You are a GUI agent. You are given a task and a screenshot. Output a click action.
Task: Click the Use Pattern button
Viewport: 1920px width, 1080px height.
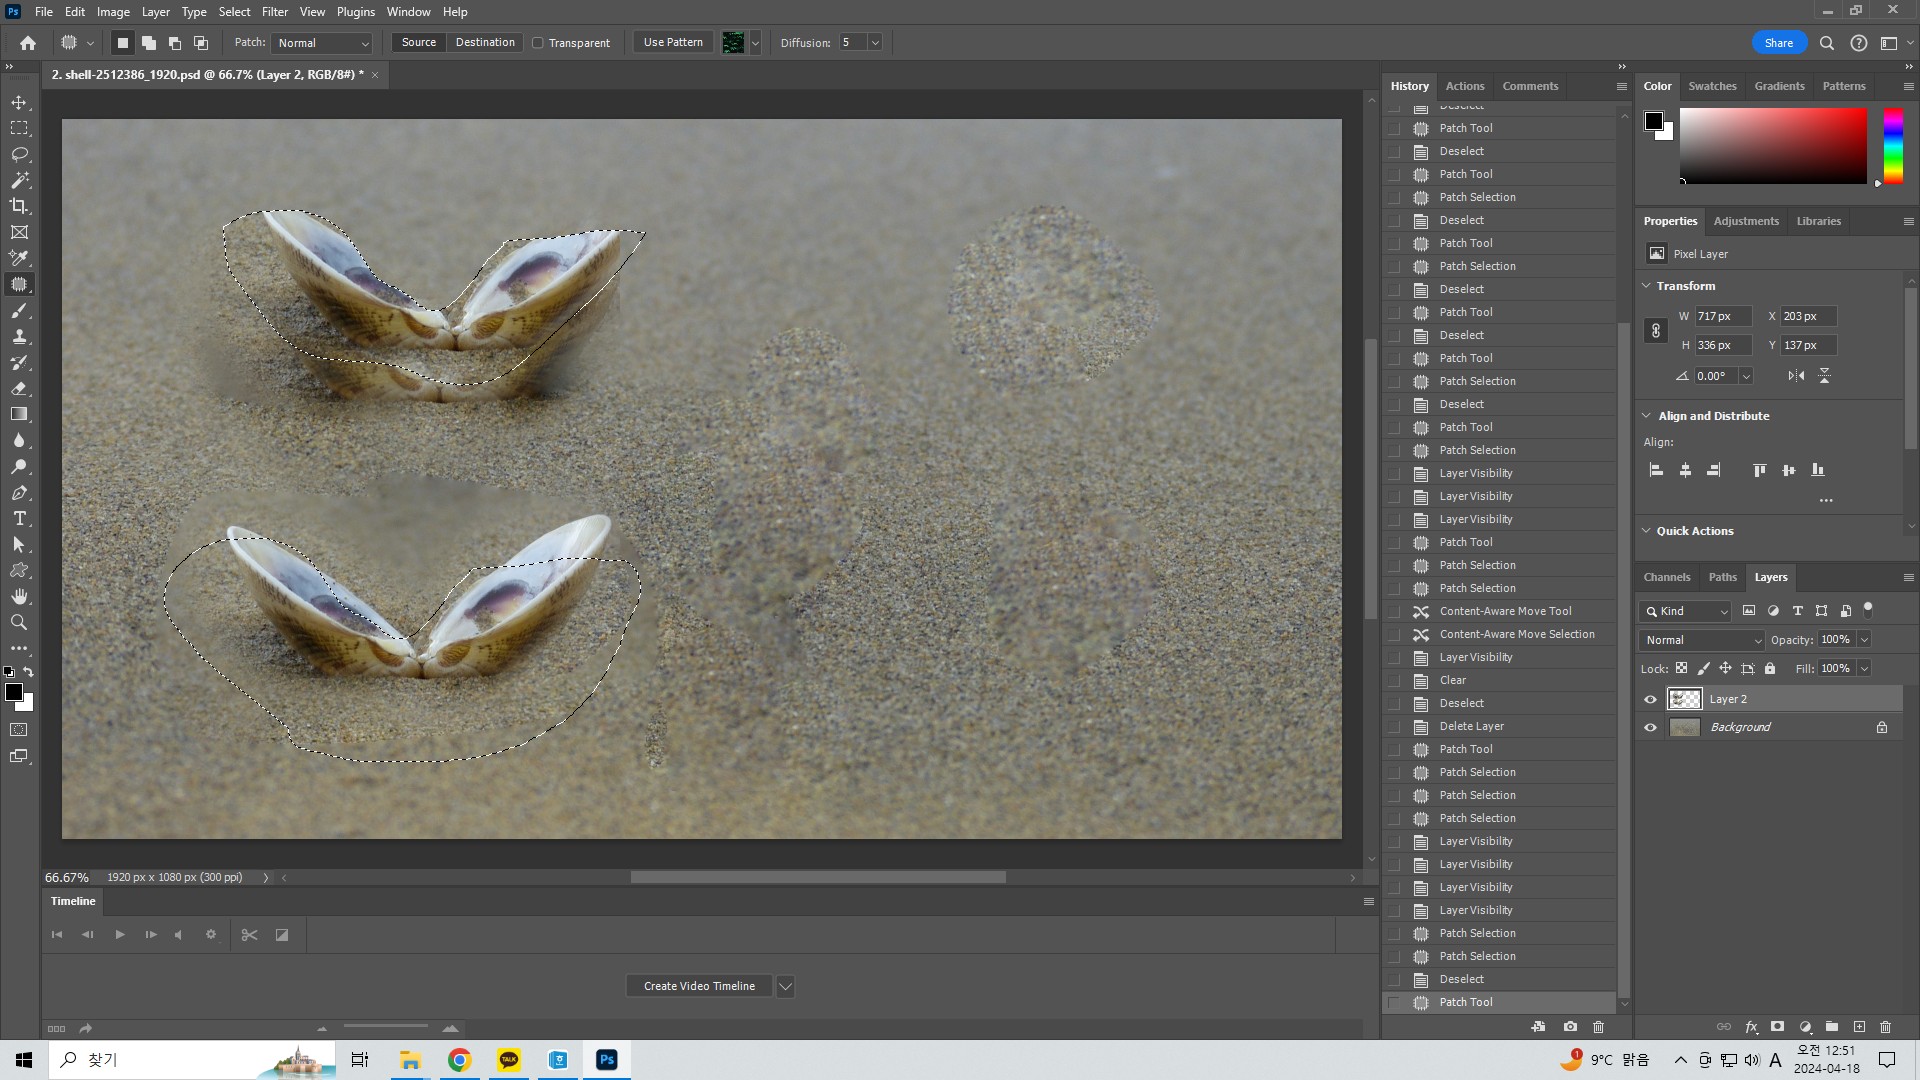coord(673,42)
